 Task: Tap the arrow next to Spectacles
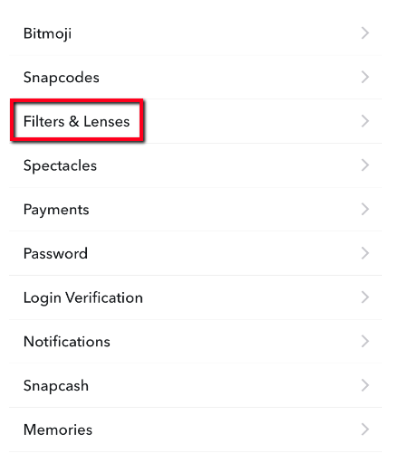pos(365,165)
